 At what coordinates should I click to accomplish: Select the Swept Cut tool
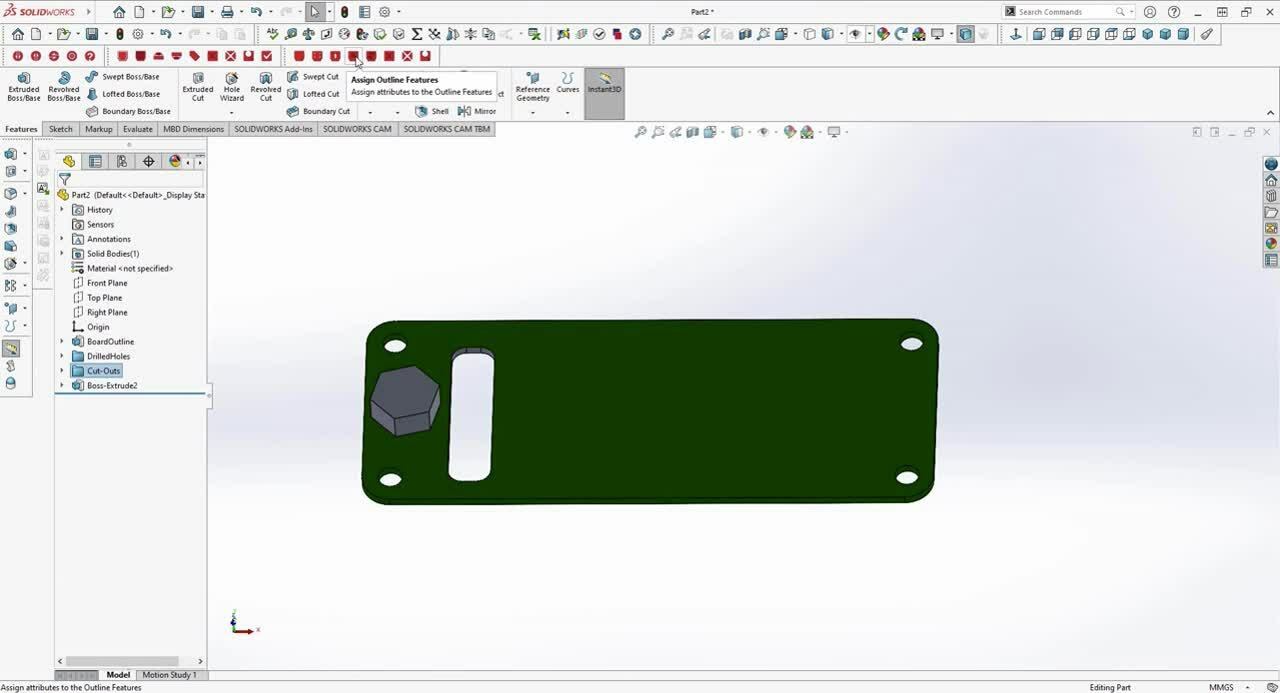318,76
